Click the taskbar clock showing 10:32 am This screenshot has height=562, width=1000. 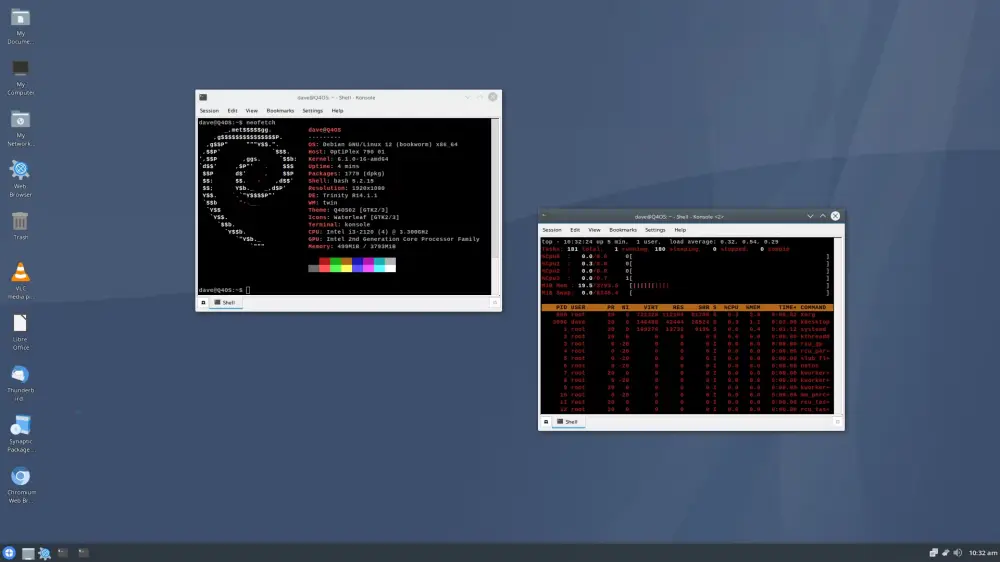tap(983, 553)
